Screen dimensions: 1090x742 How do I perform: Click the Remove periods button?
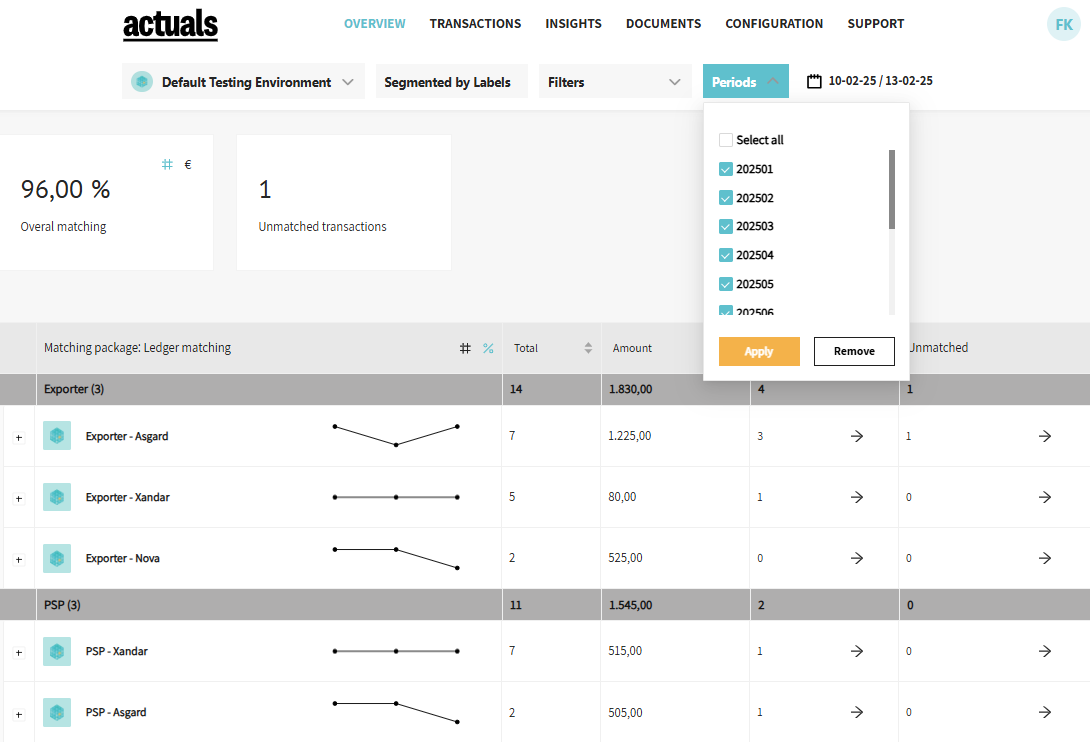point(854,351)
